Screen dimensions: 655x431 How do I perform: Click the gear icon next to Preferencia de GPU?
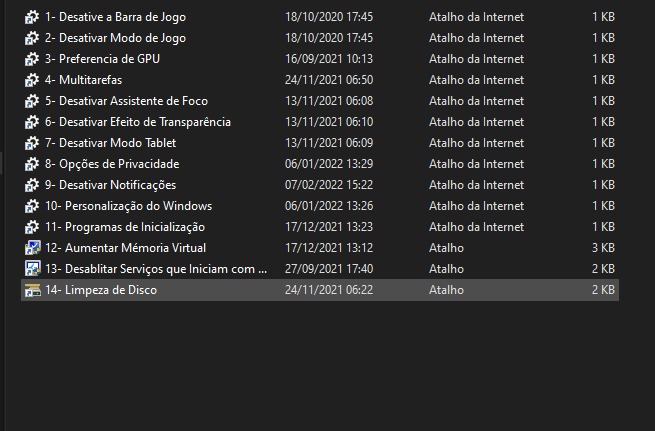32,59
